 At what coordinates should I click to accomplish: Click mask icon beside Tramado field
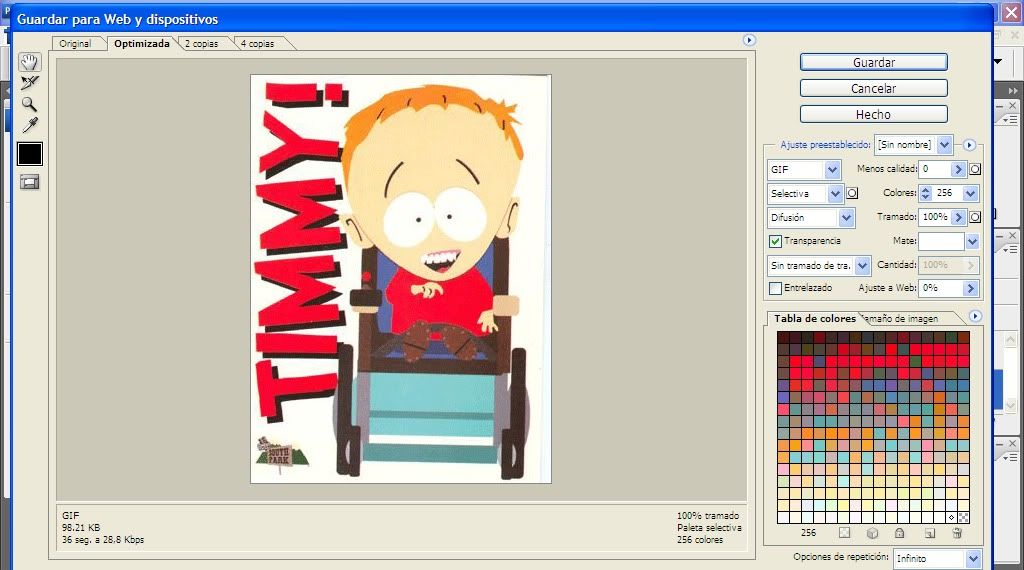click(x=975, y=217)
